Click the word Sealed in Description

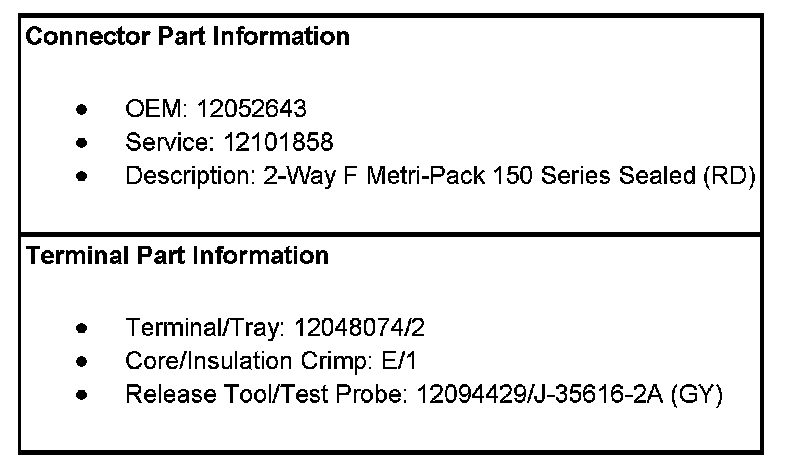pos(657,176)
